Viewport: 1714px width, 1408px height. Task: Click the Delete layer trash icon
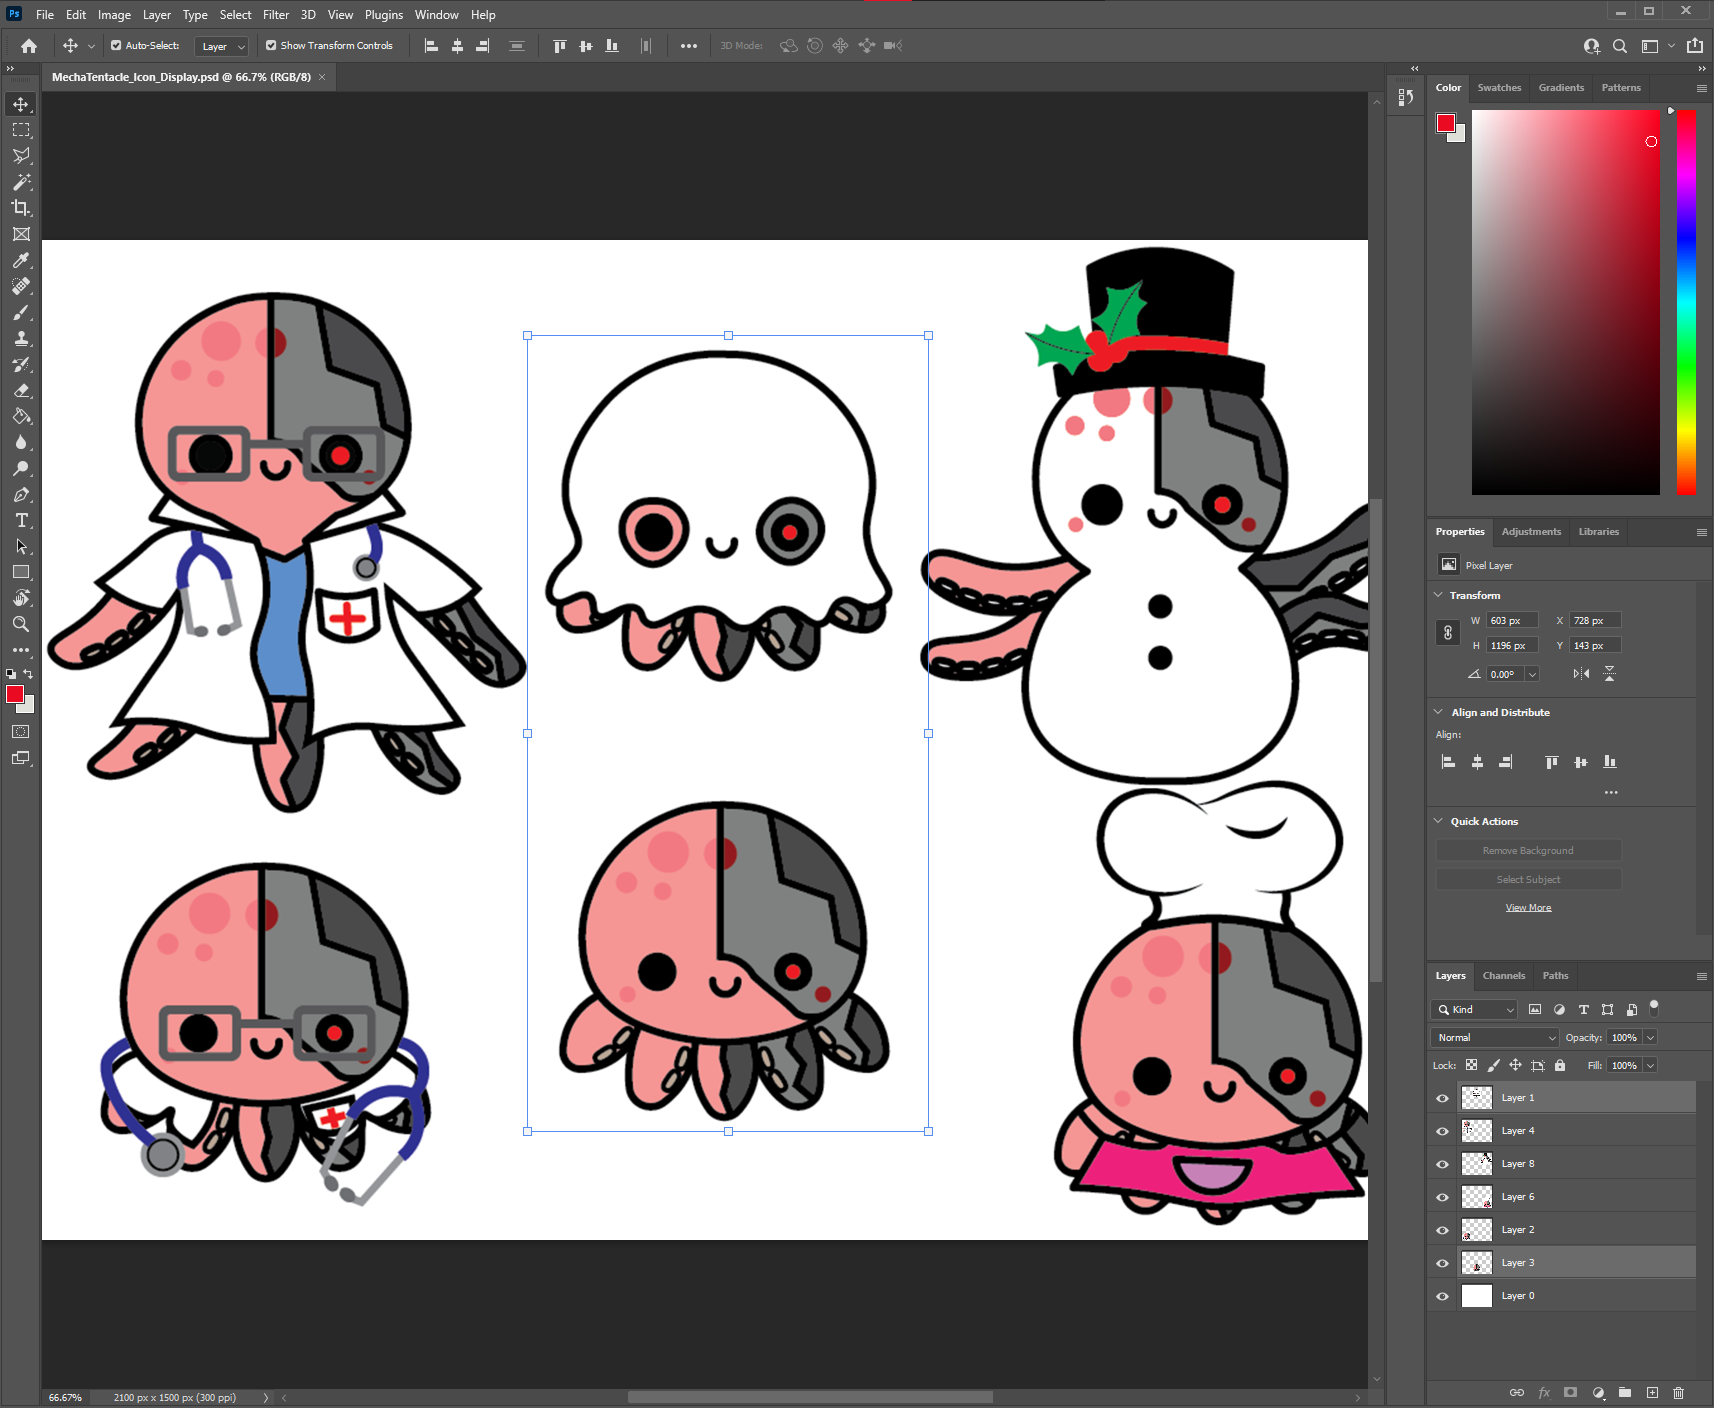click(1679, 1392)
